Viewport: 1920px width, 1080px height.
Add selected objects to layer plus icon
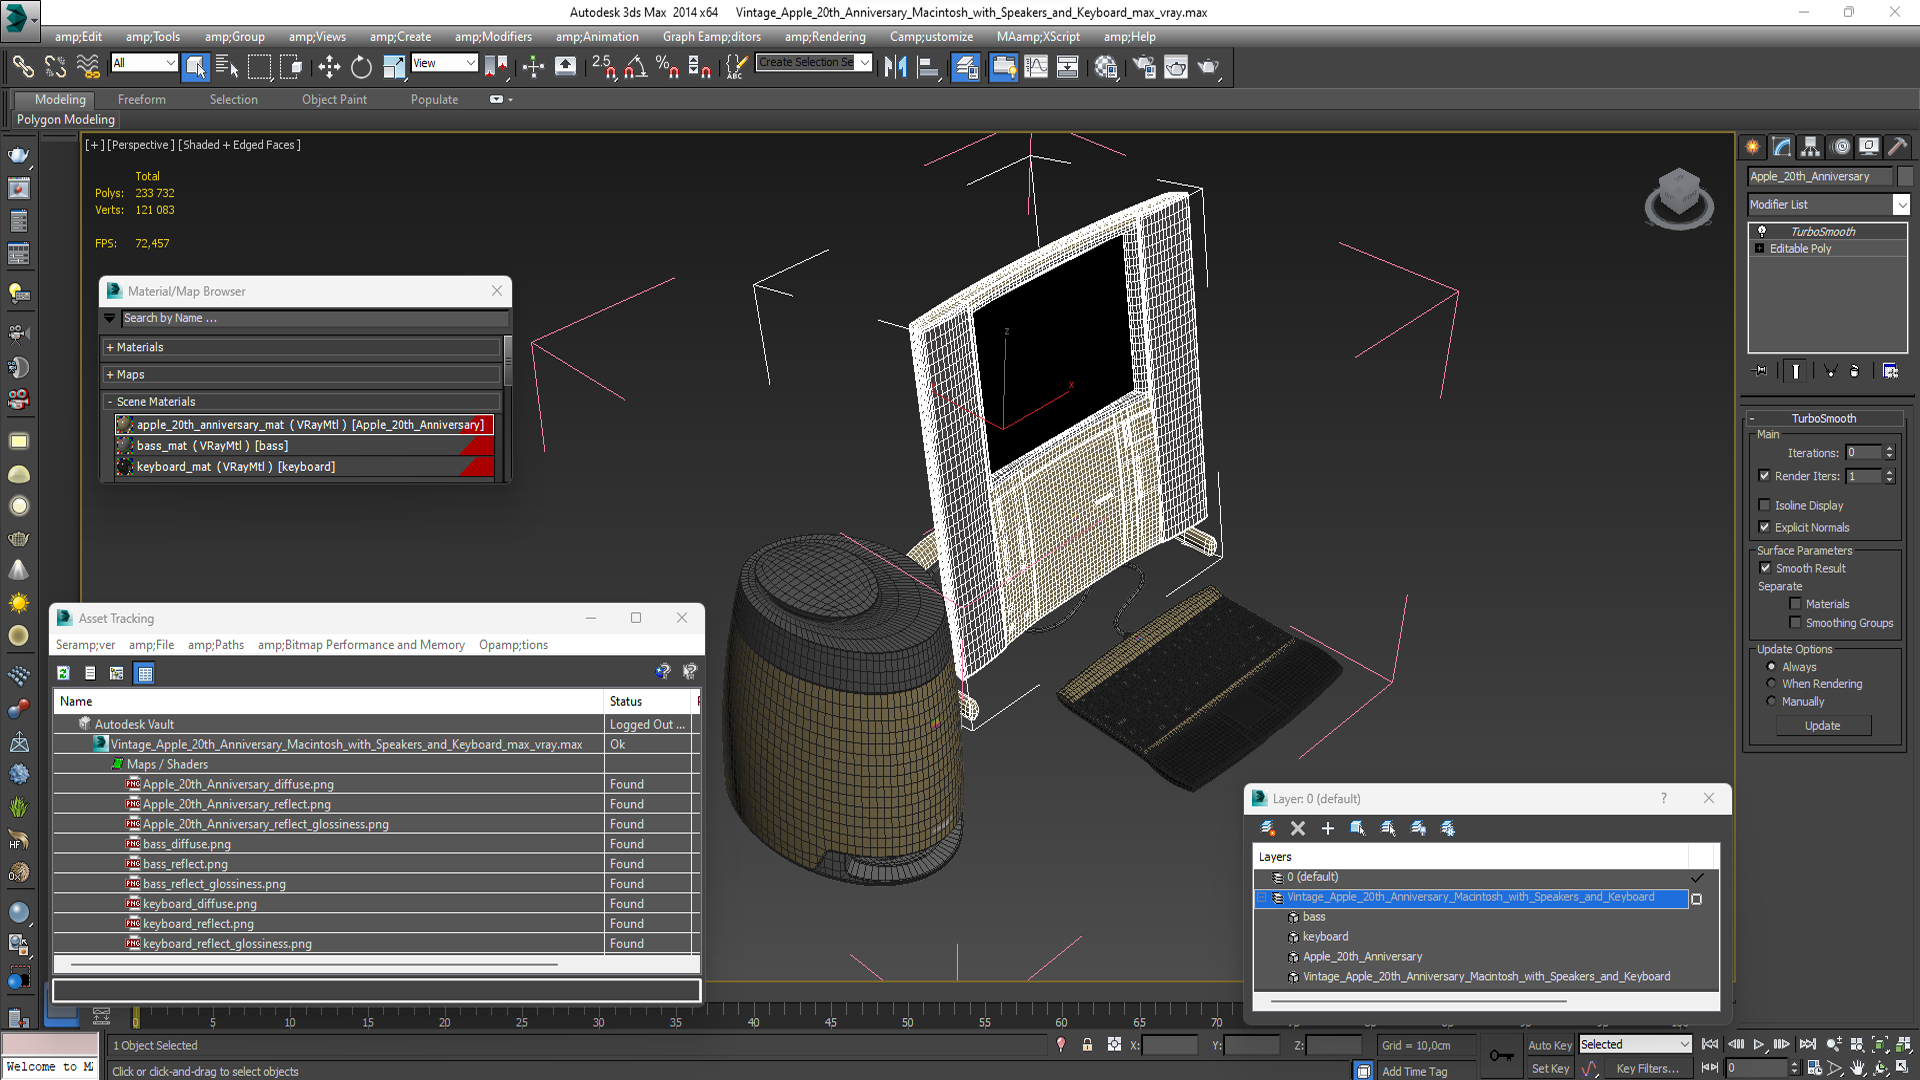click(x=1328, y=828)
